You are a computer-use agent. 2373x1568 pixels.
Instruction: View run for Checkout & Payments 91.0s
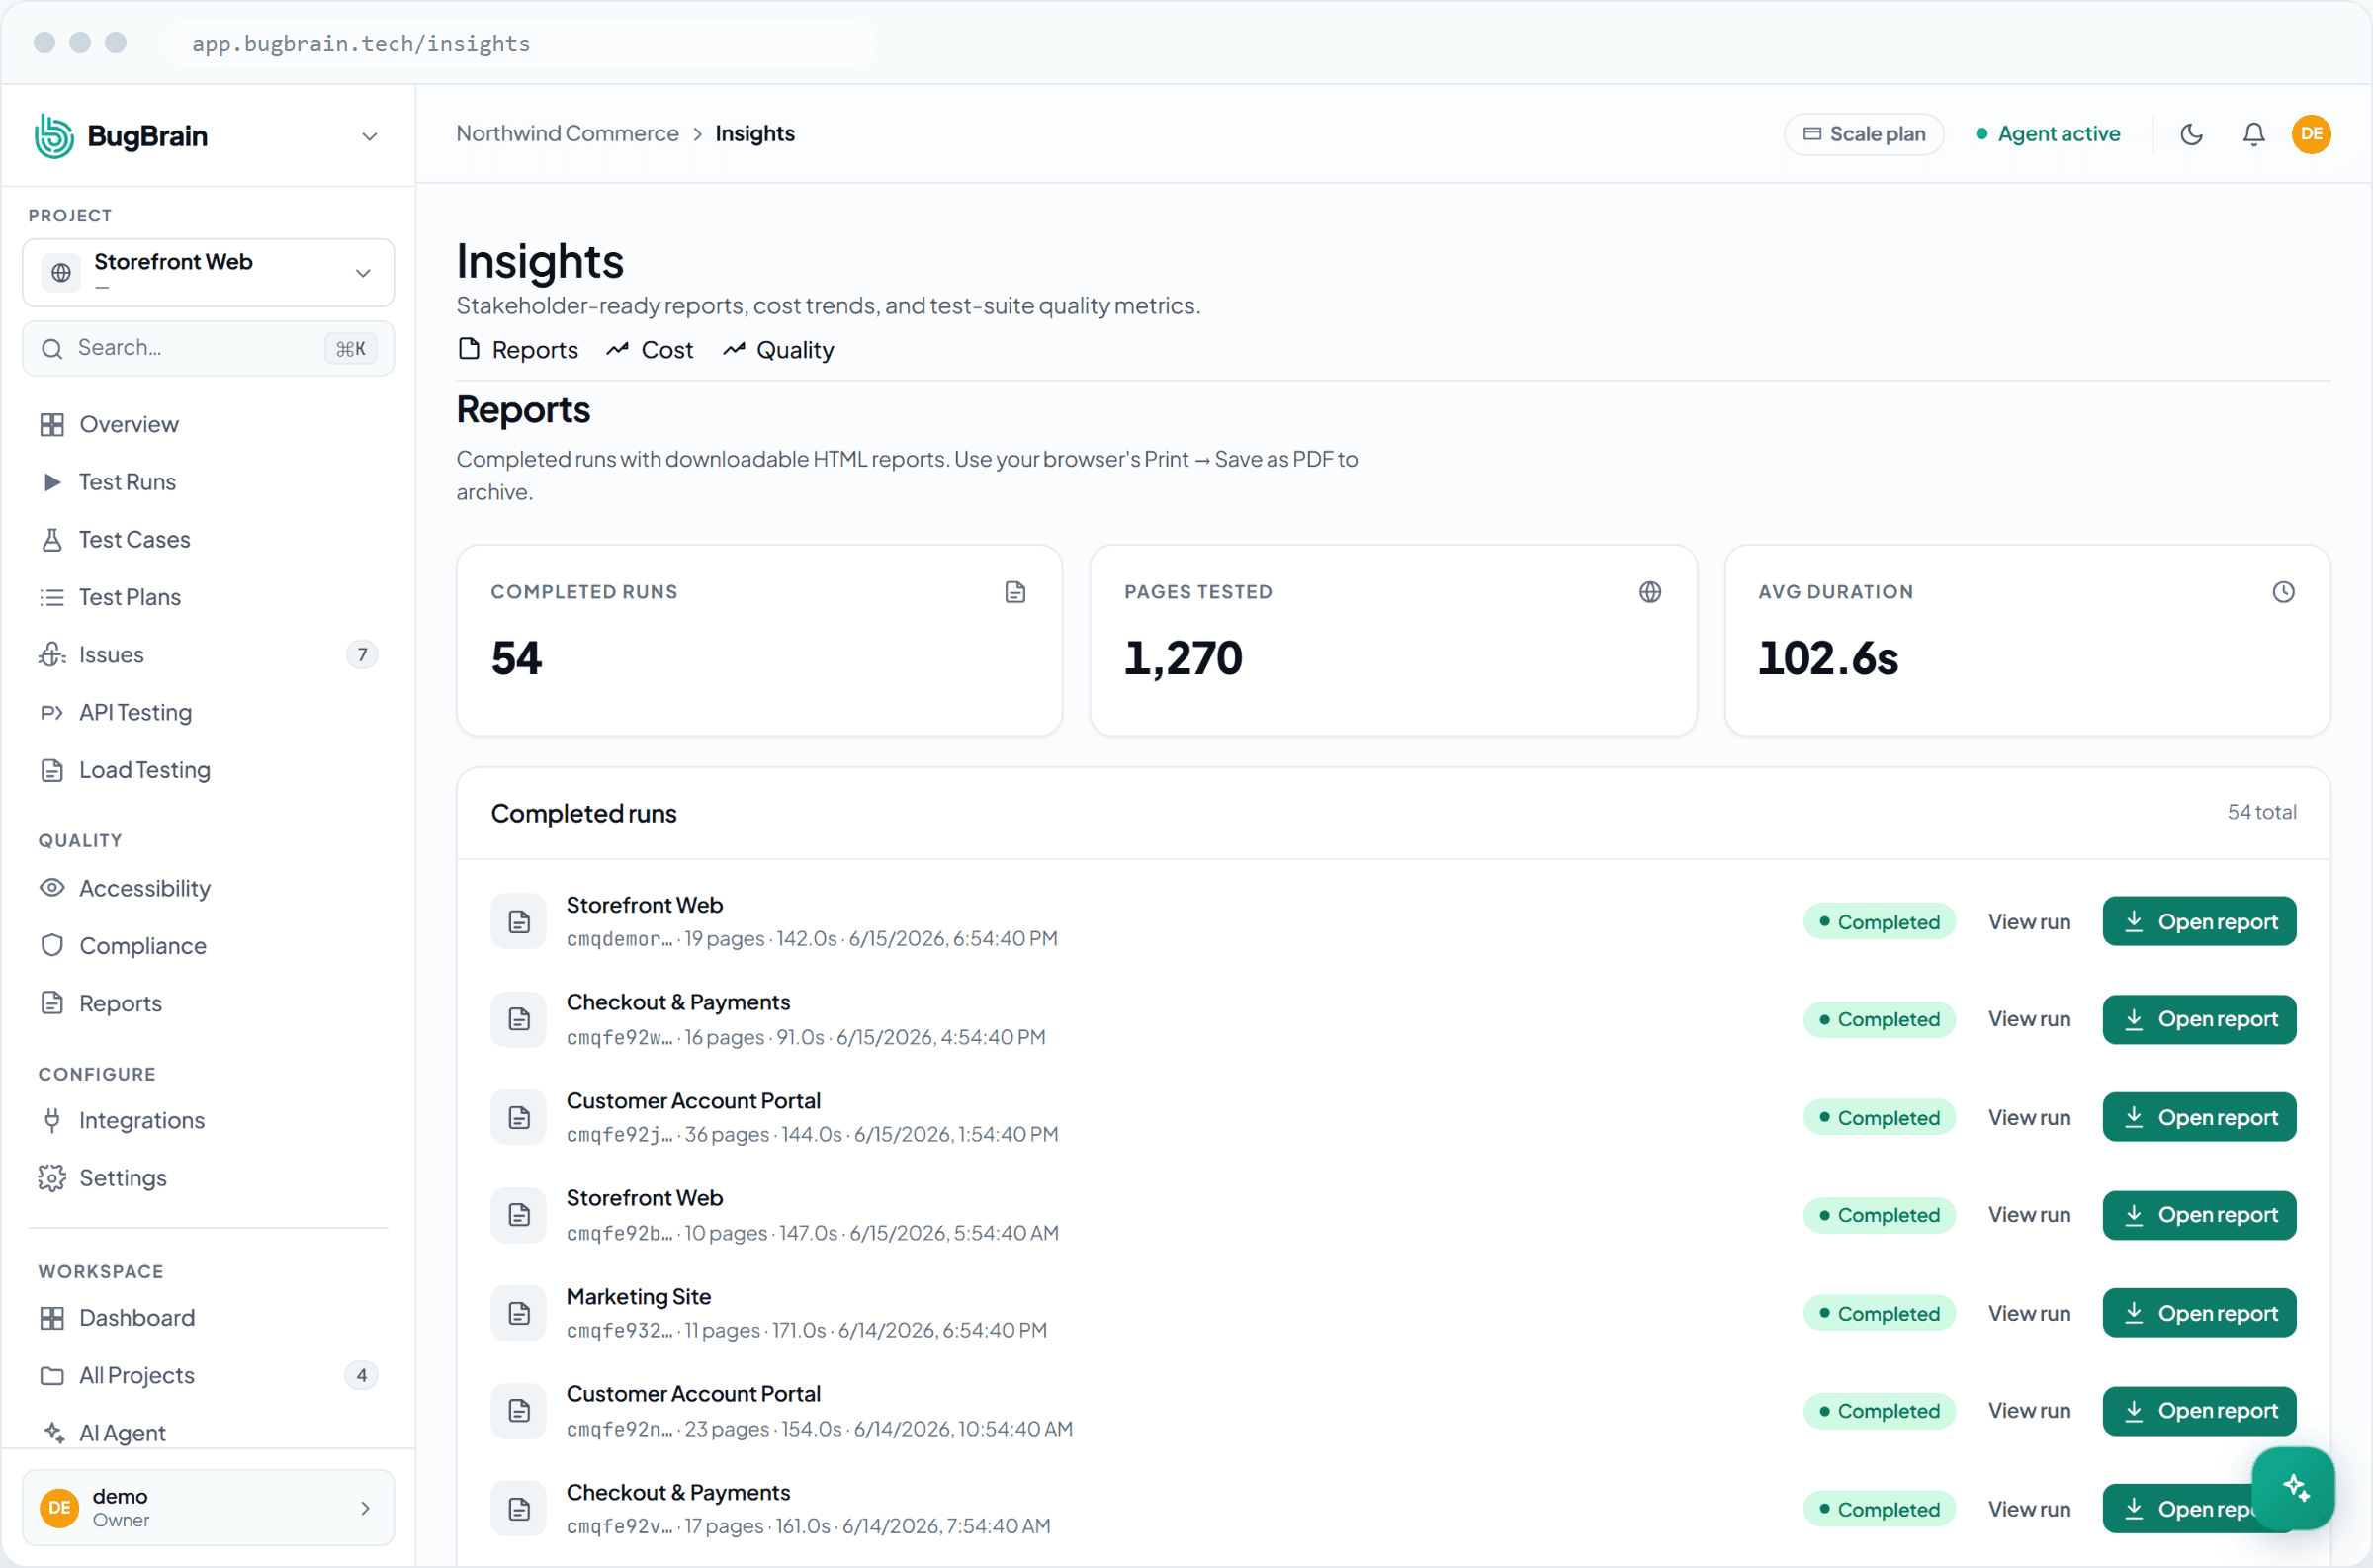click(x=2029, y=1019)
